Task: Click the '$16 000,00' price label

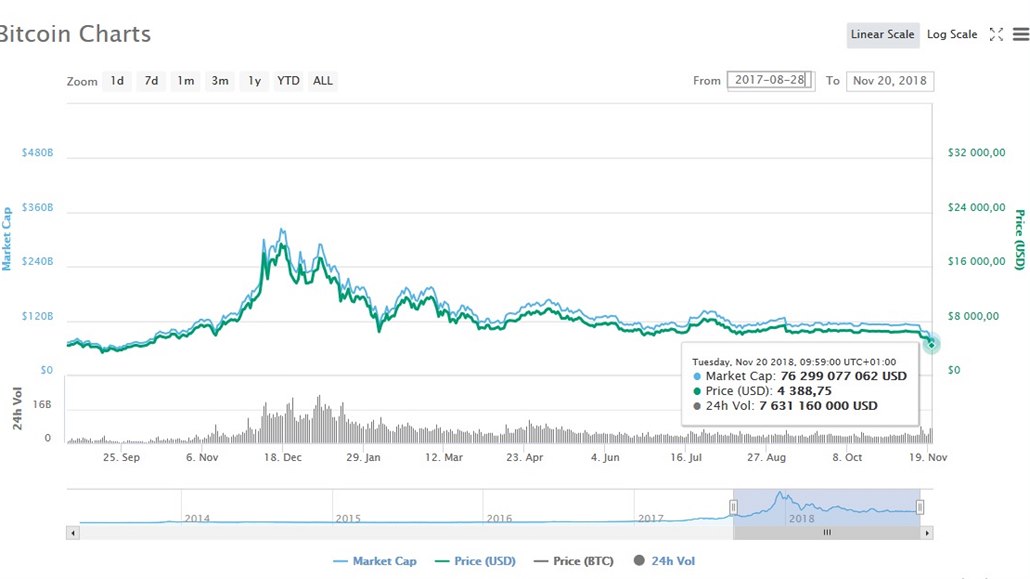Action: coord(976,262)
